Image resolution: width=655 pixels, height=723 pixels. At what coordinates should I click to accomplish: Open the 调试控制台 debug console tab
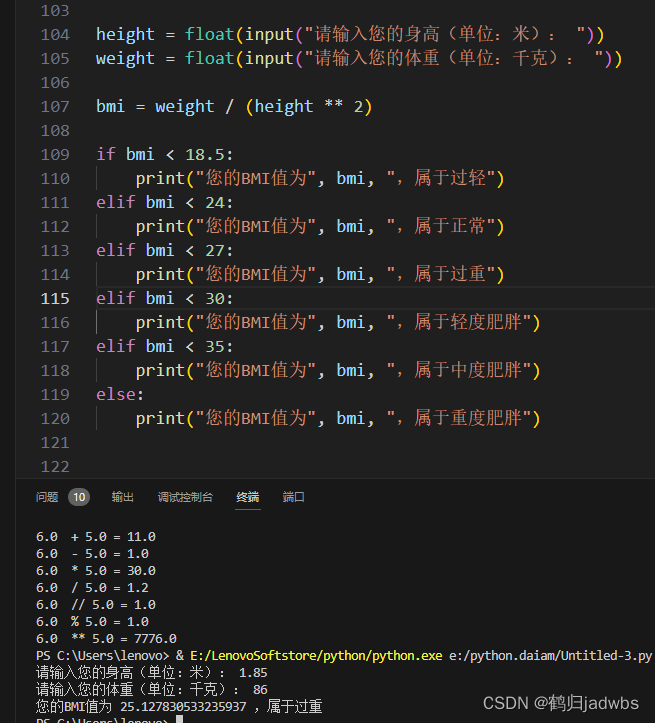[x=185, y=497]
